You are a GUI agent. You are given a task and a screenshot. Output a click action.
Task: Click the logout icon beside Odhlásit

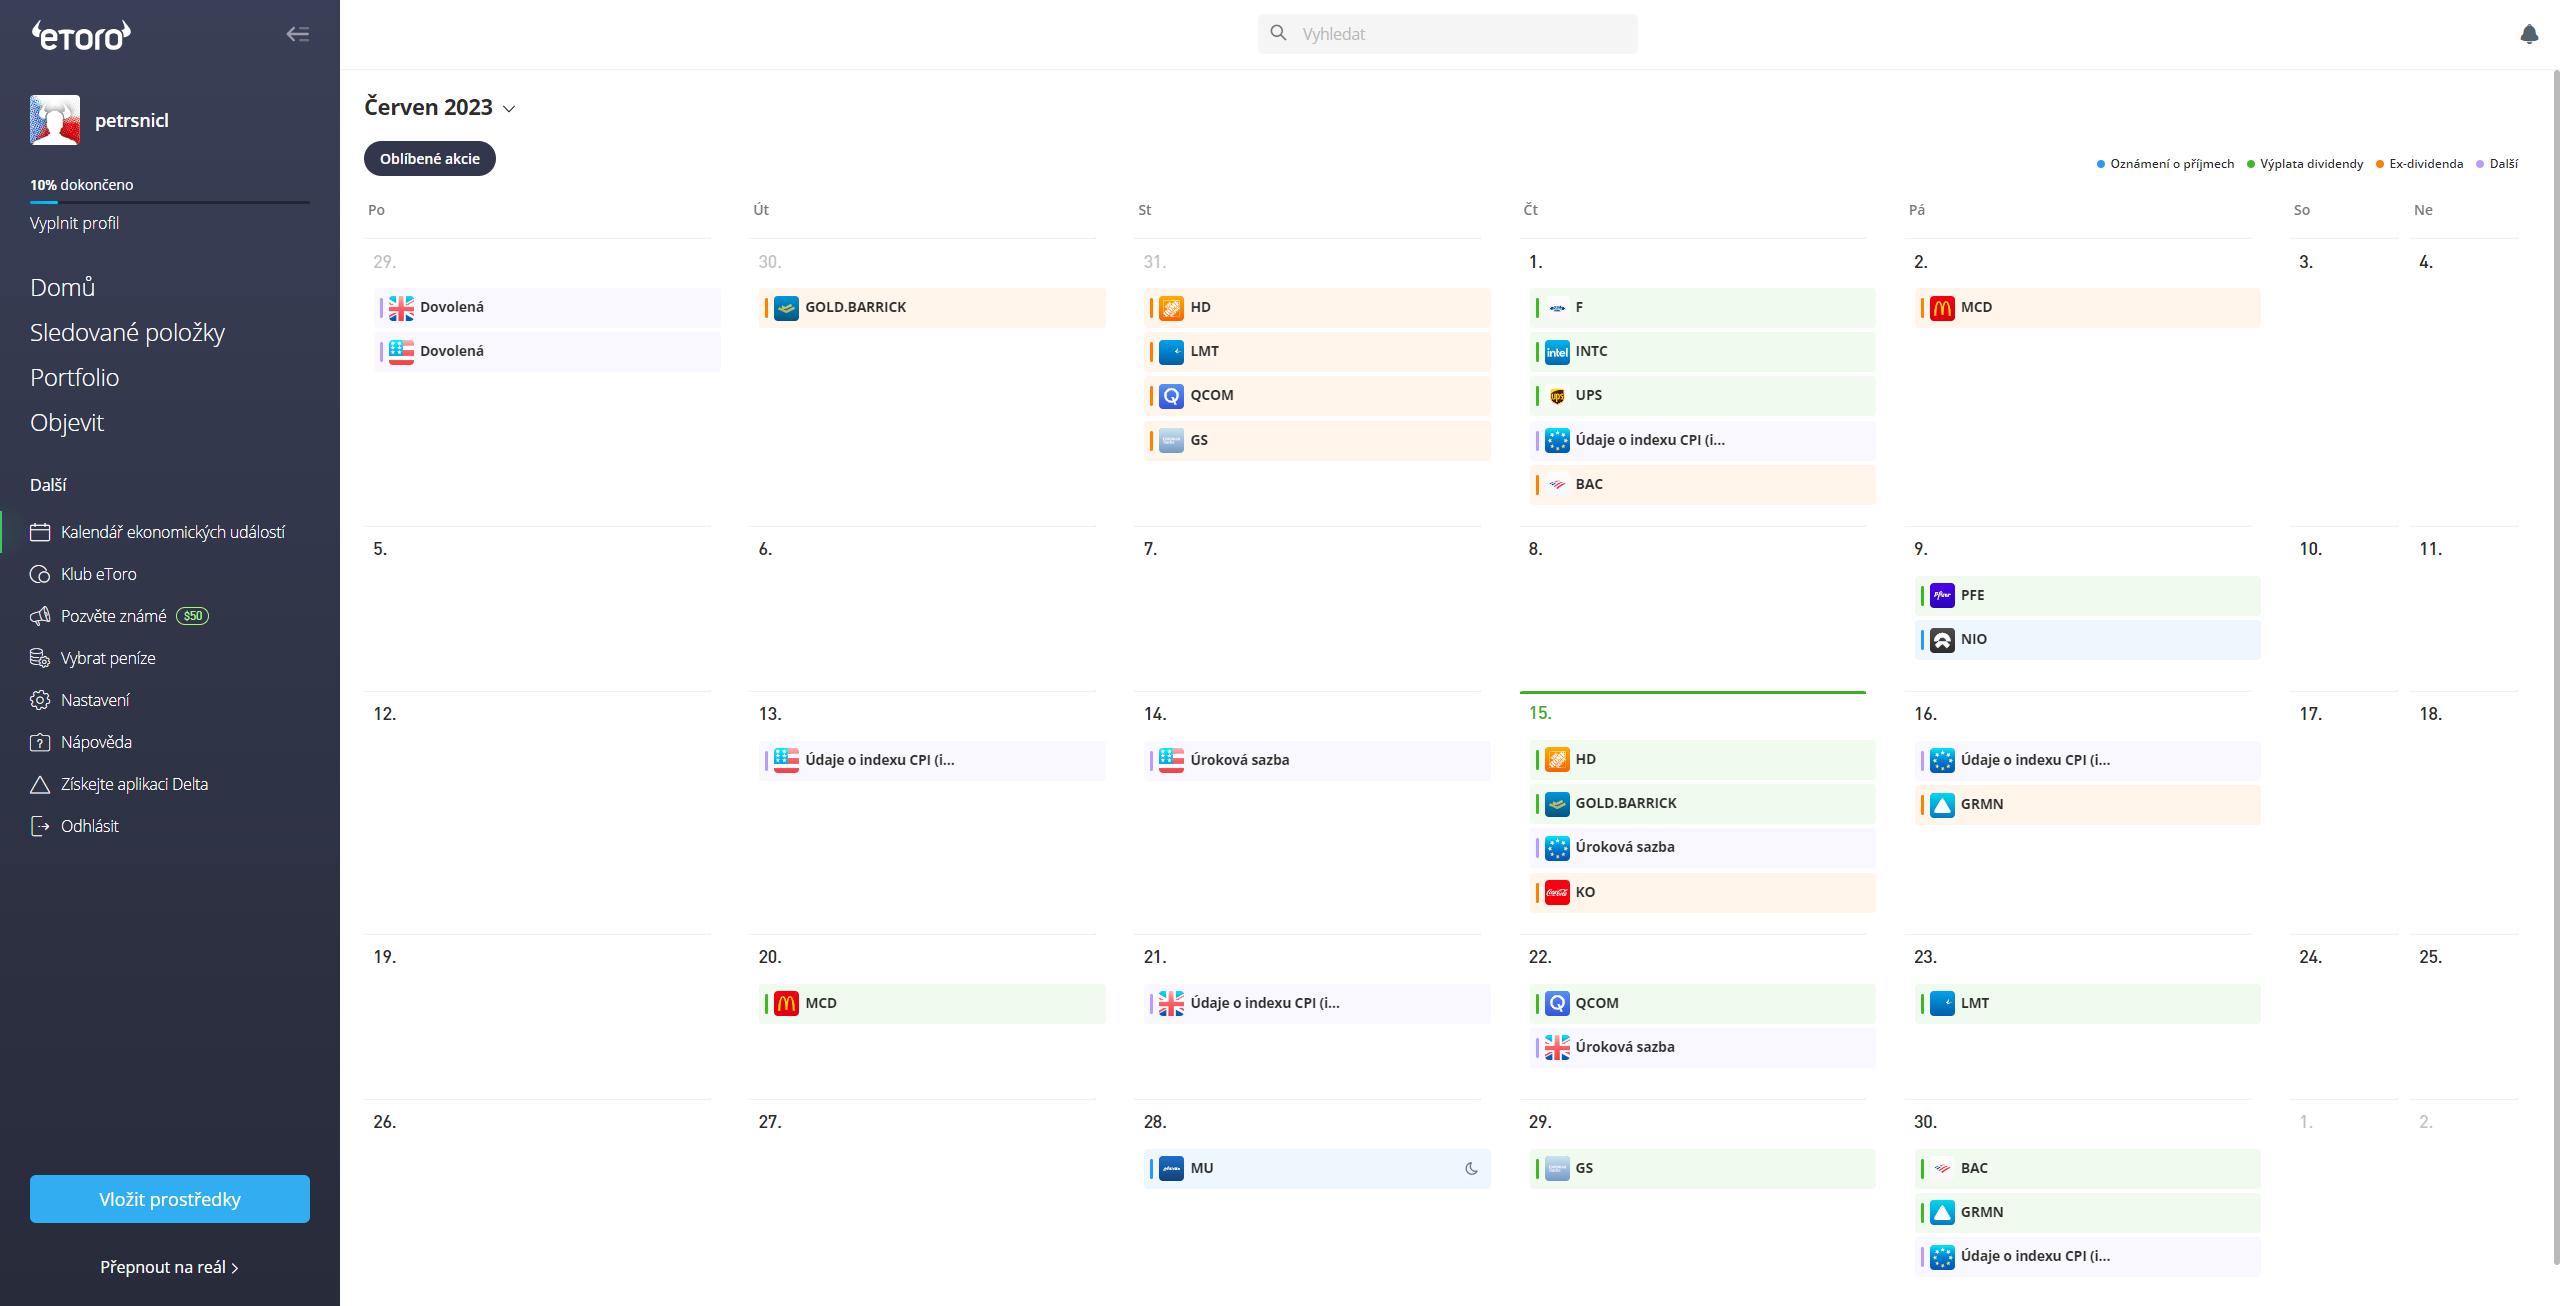[x=40, y=826]
